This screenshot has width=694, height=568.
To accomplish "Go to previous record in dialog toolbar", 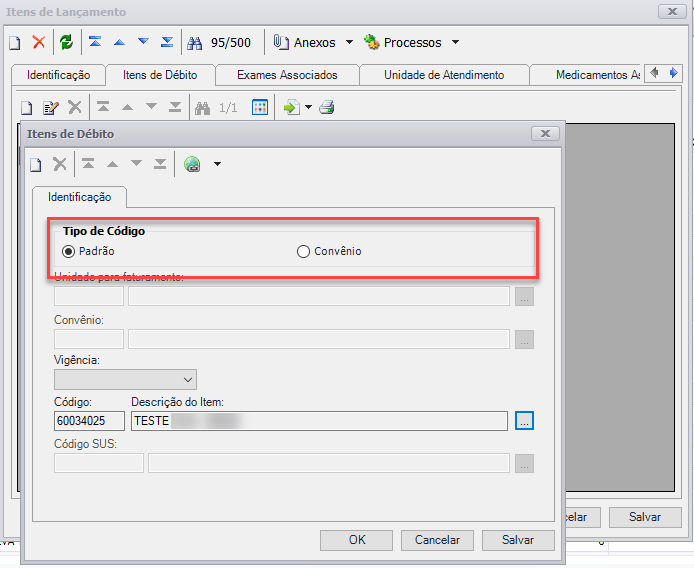I will 112,164.
